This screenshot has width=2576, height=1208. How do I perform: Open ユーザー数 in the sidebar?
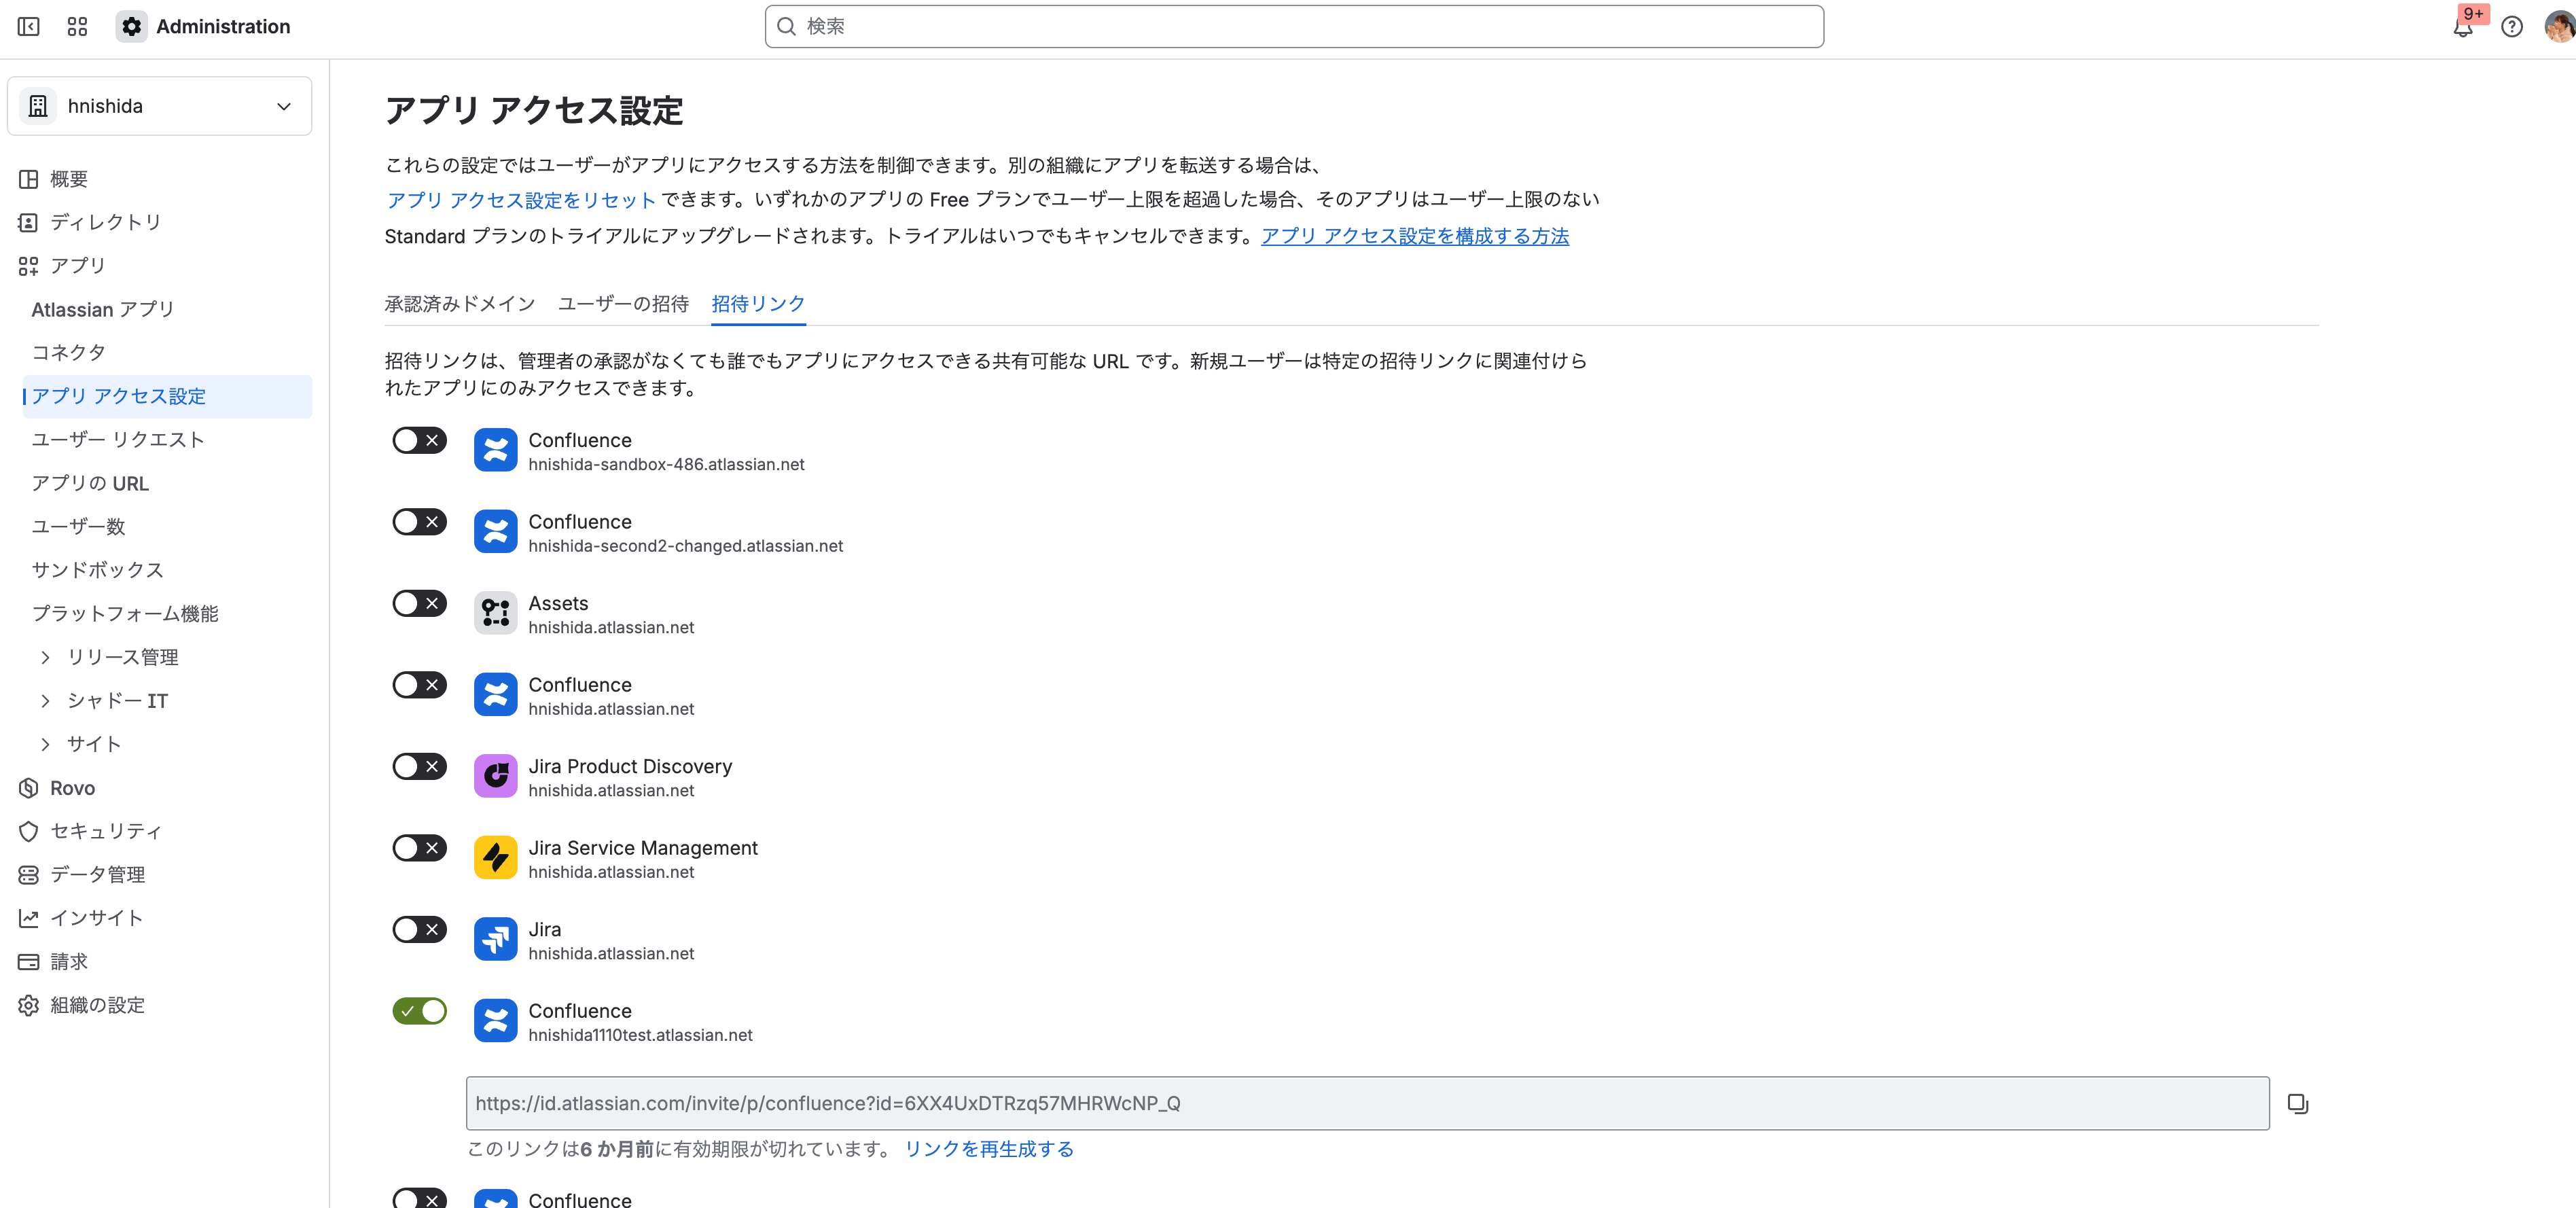pyautogui.click(x=78, y=526)
